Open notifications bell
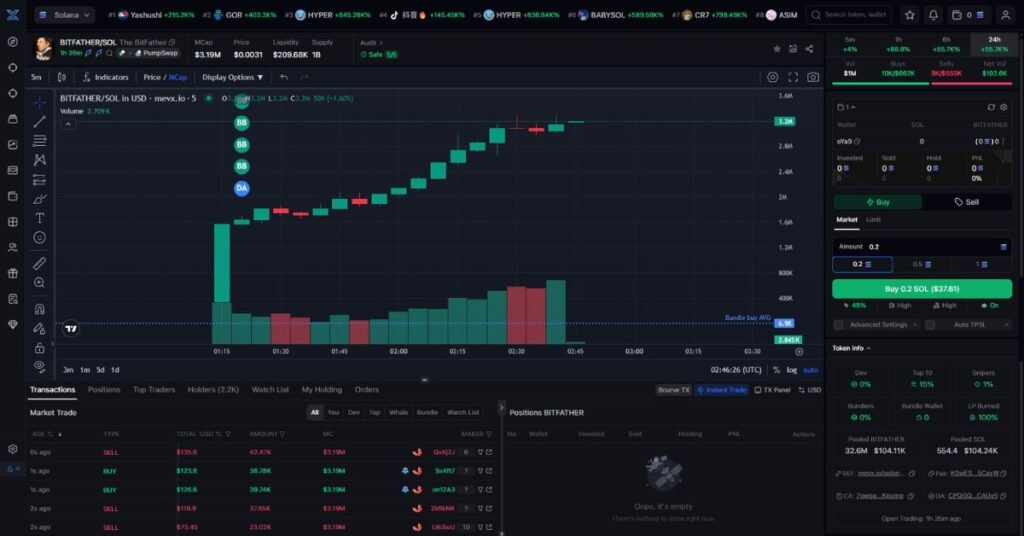 (933, 15)
